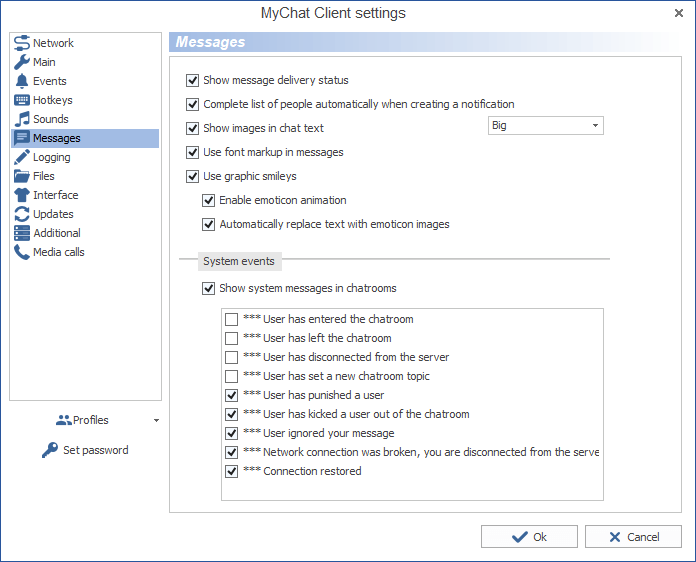696x562 pixels.
Task: Click the key icon beside Set password
Action: [50, 450]
